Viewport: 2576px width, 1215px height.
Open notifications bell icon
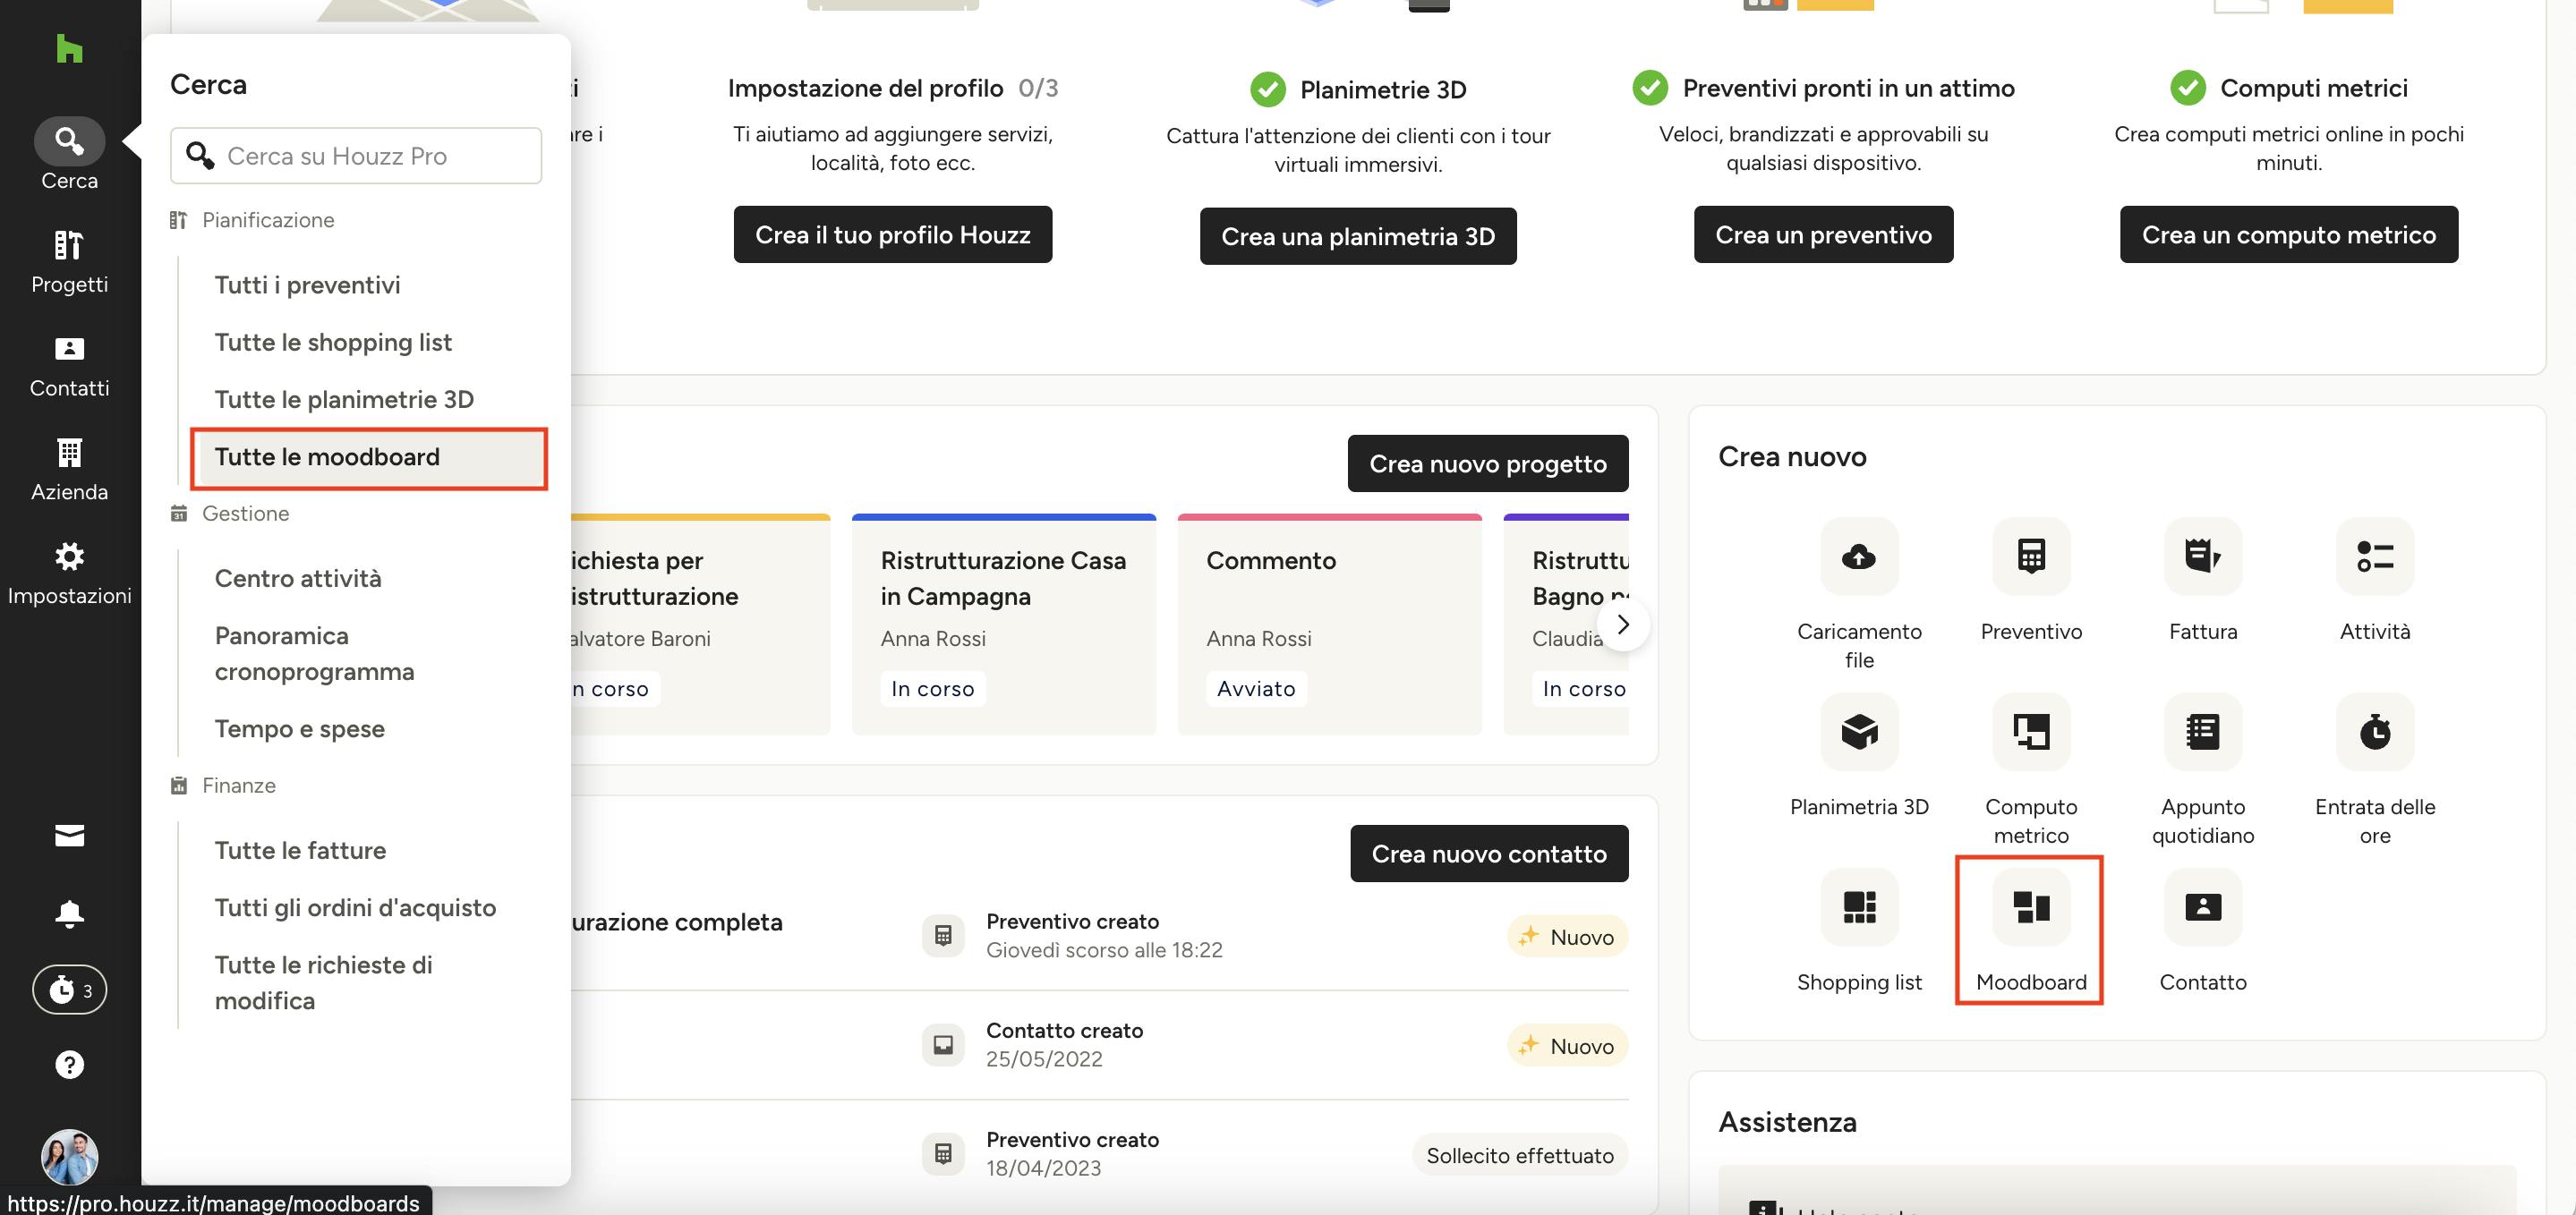pos(69,913)
